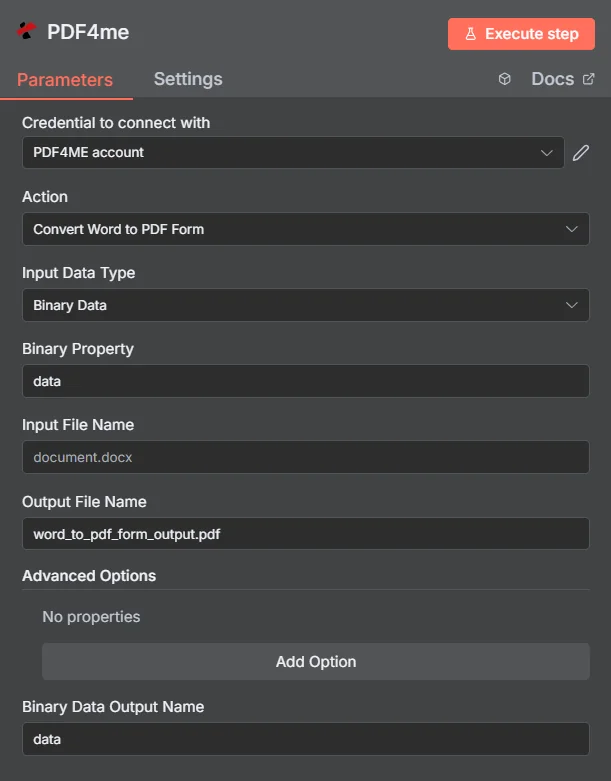Click the Input File Name label
Screen dimensions: 611x781
click(x=78, y=425)
